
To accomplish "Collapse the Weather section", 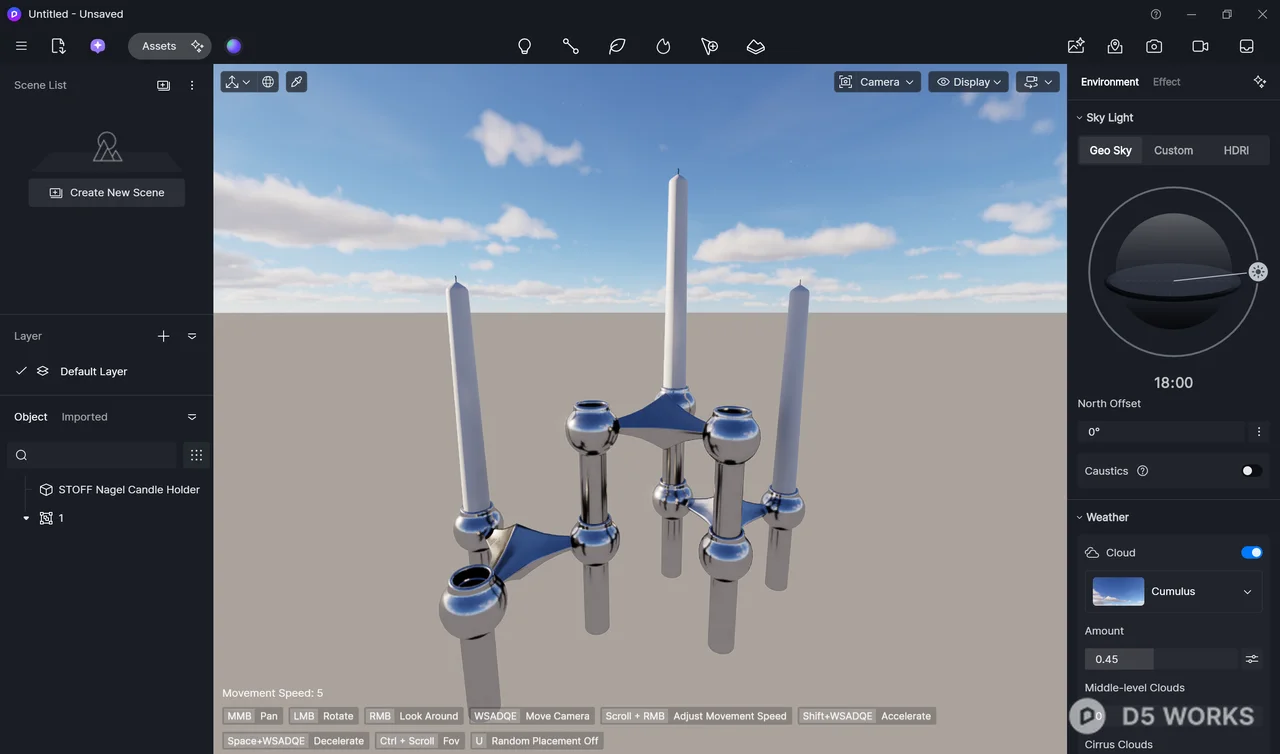I will pos(1080,518).
